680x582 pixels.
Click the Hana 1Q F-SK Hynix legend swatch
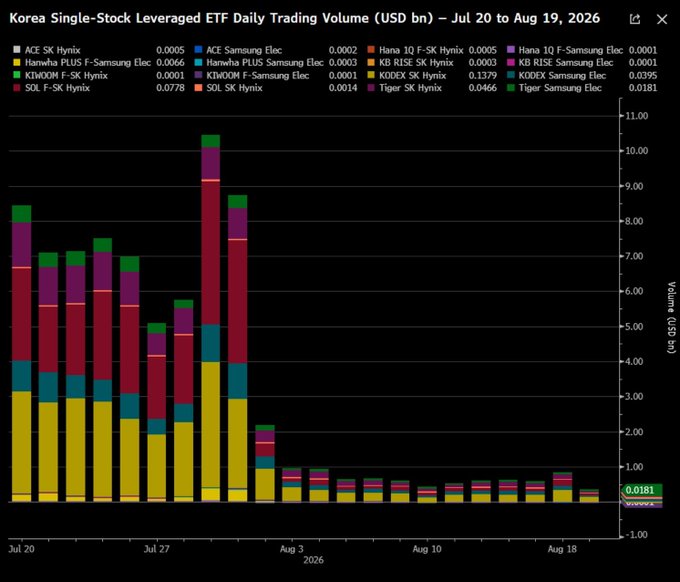tap(371, 50)
